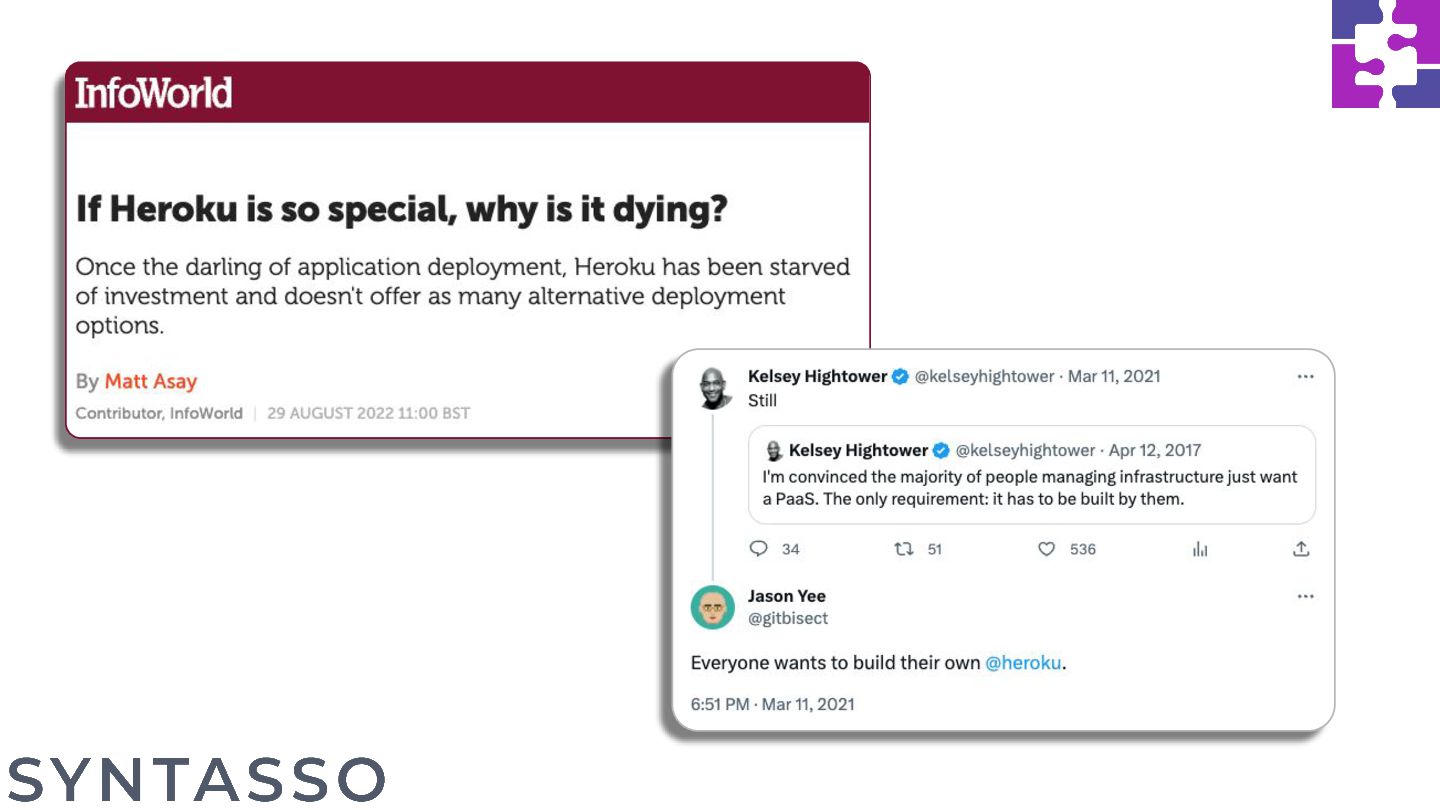The image size is (1440, 810).
Task: Click the 'Still' tweet text
Action: (x=762, y=400)
